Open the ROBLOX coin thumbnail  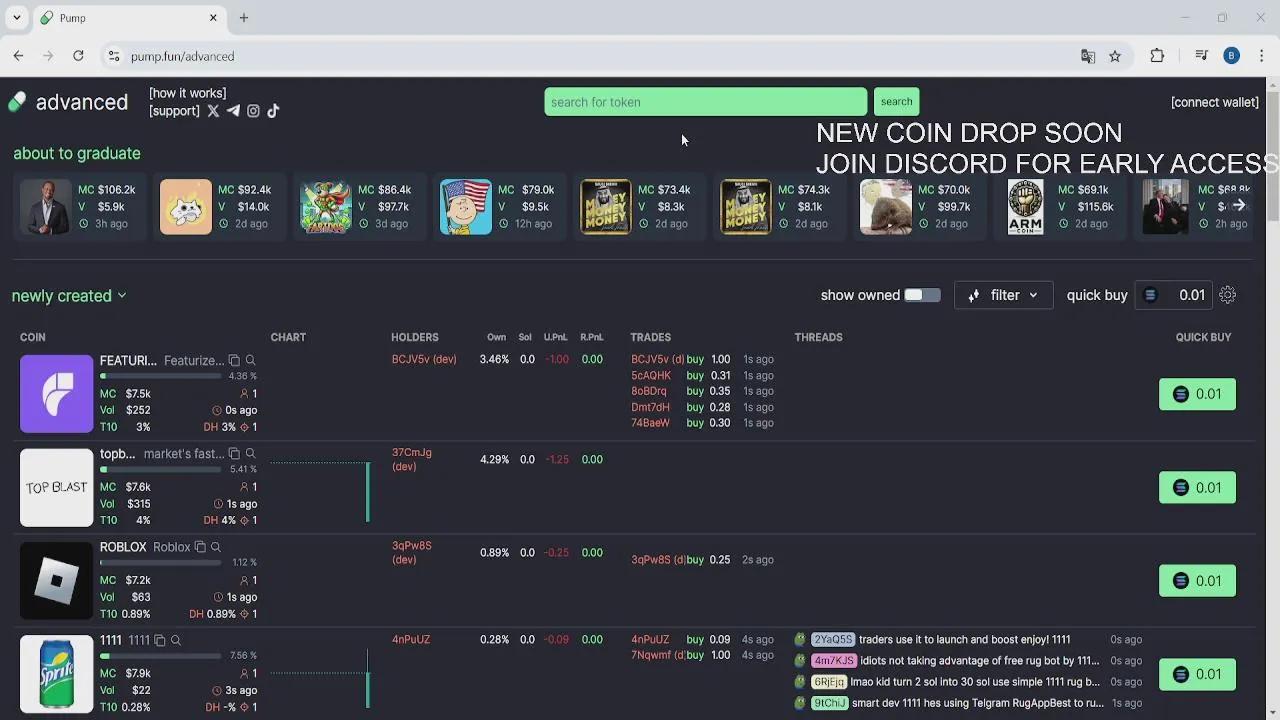[x=56, y=581]
